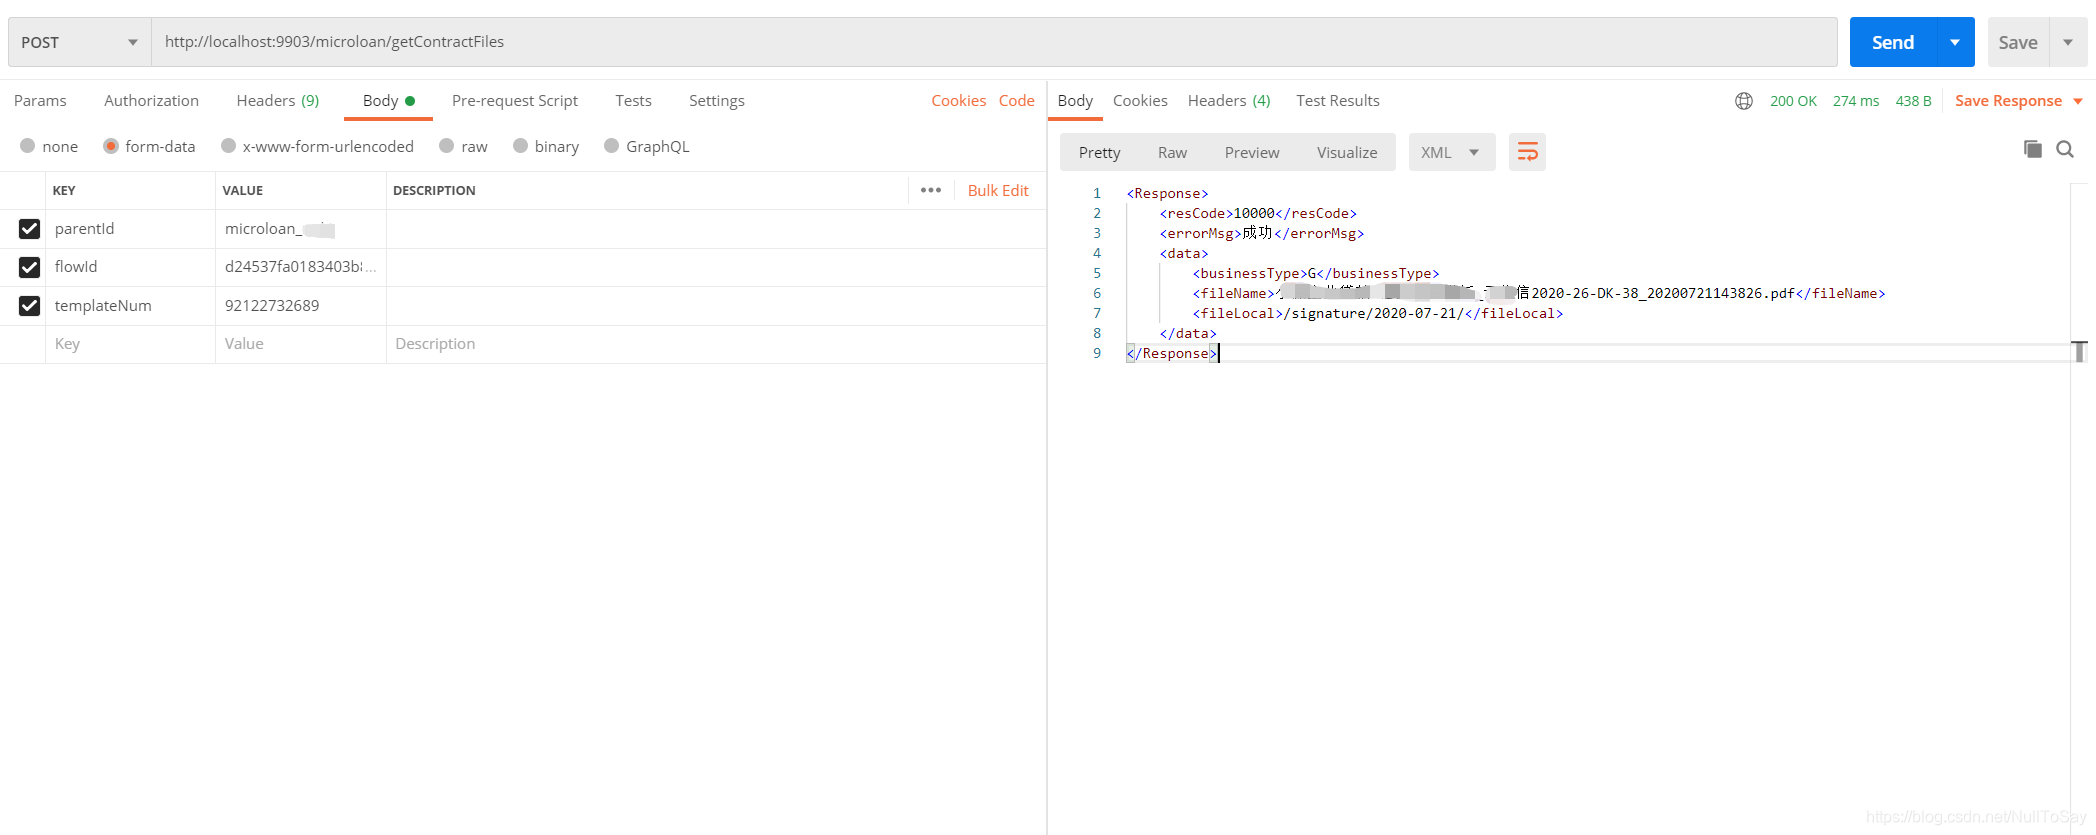The image size is (2096, 835).
Task: Expand the Save button arrow options
Action: coord(2068,42)
